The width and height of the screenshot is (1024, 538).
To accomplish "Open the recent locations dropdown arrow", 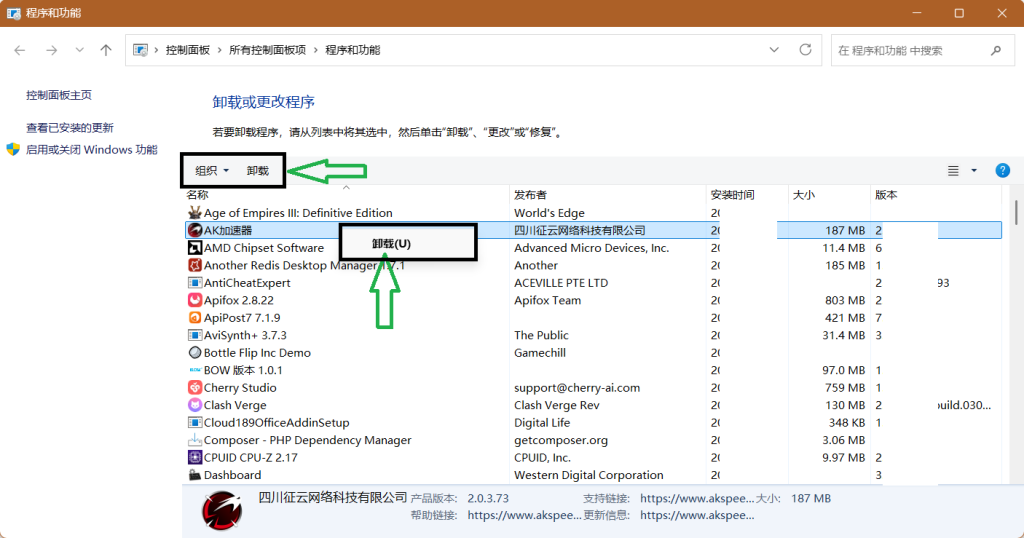I will (79, 50).
